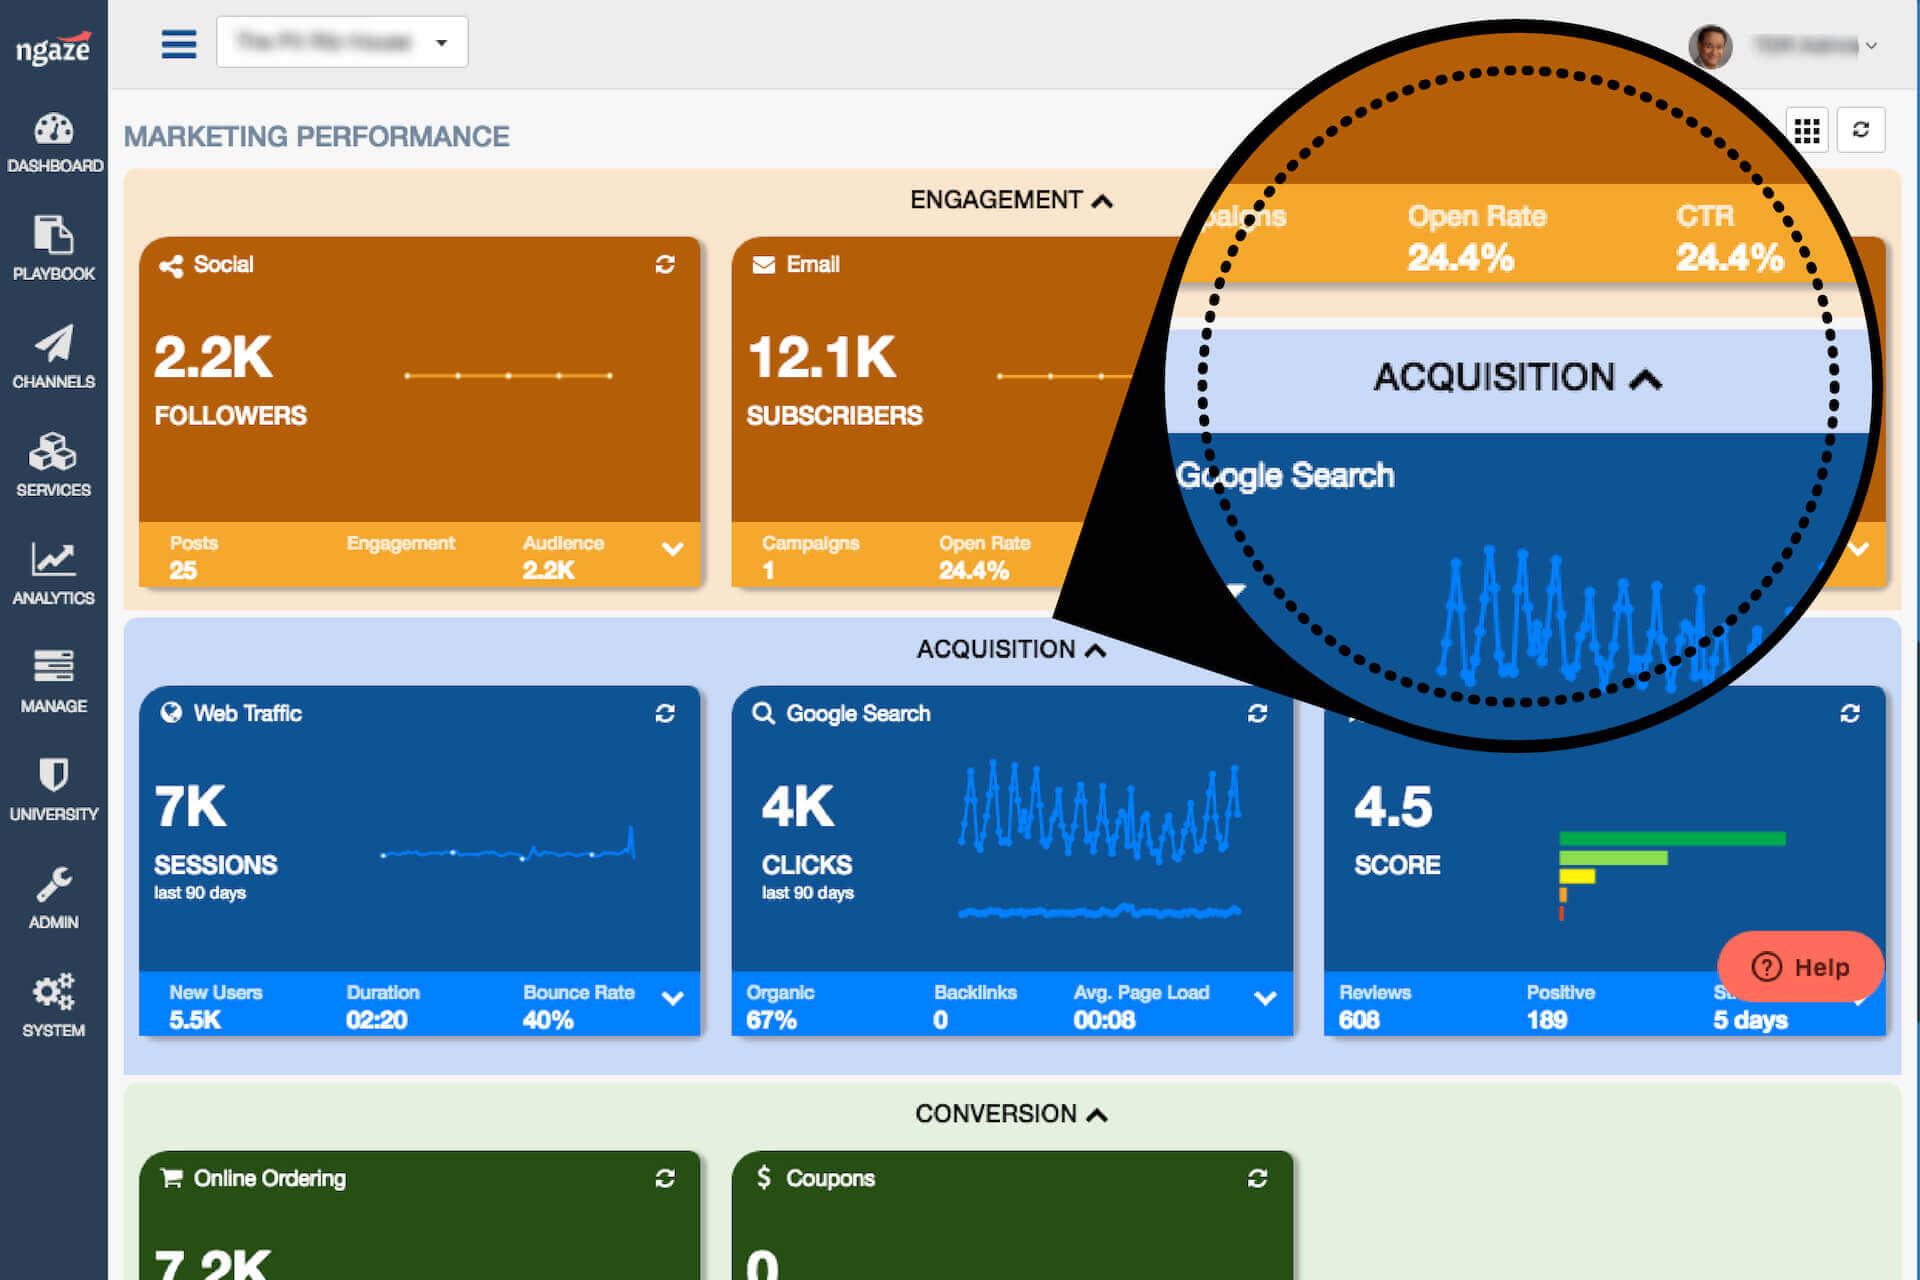Click the Organic 67% stat
The height and width of the screenshot is (1280, 1920).
780,1005
